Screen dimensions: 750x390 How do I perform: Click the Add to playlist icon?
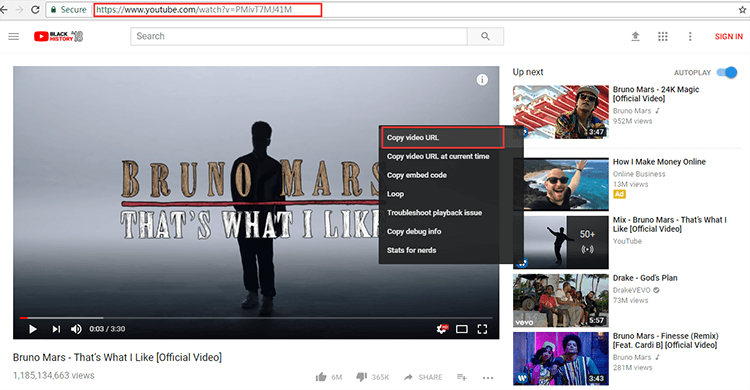[x=462, y=377]
